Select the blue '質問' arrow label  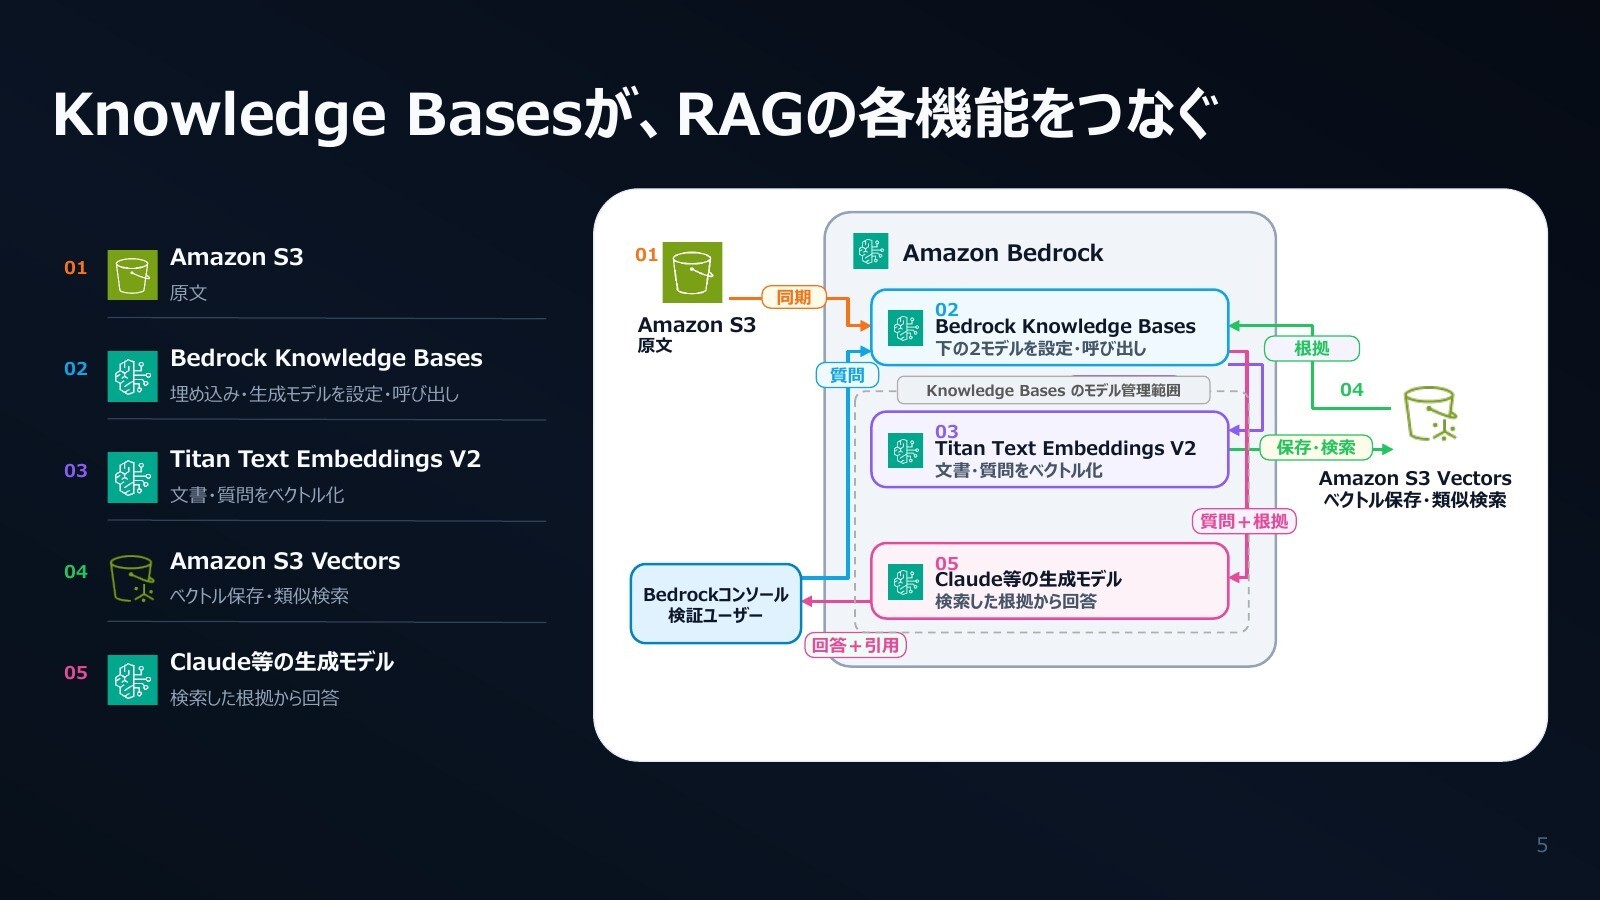tap(847, 375)
